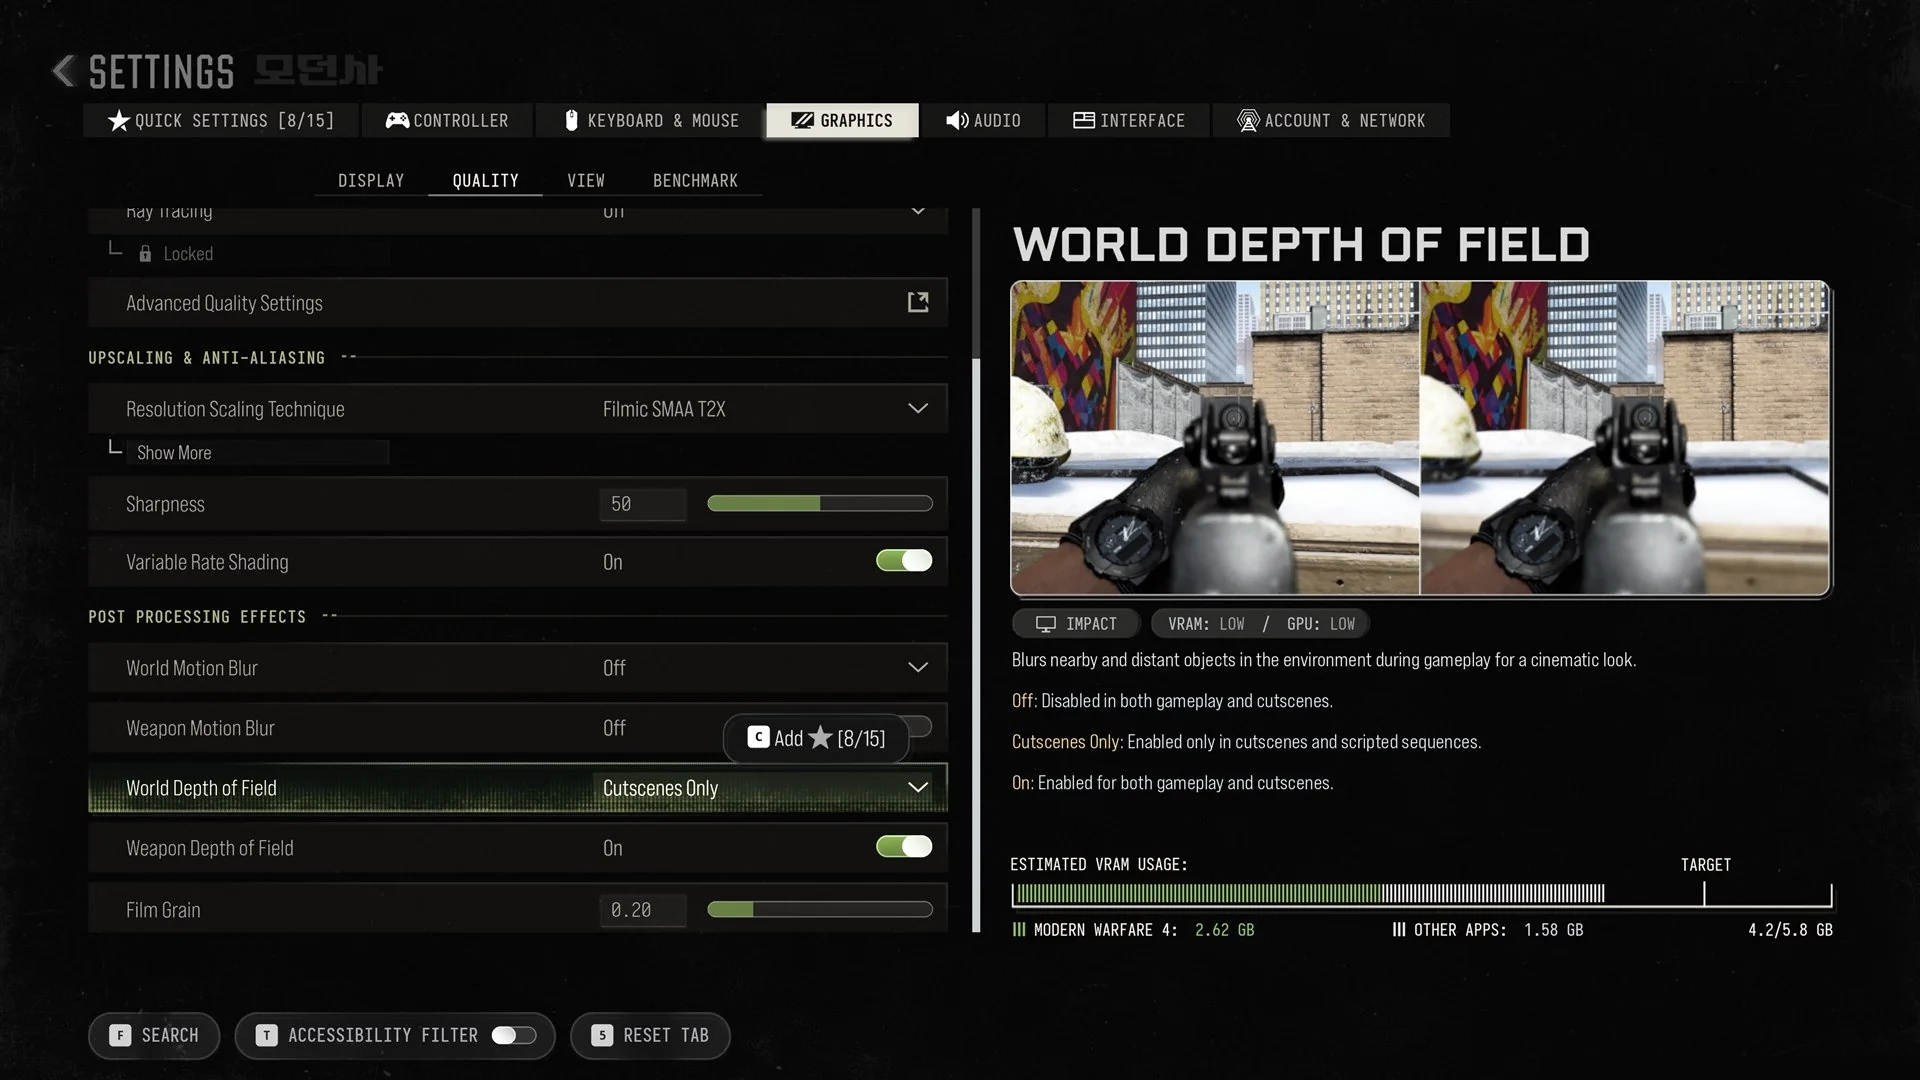Image resolution: width=1920 pixels, height=1080 pixels.
Task: Click the Interface panel icon
Action: click(1084, 121)
